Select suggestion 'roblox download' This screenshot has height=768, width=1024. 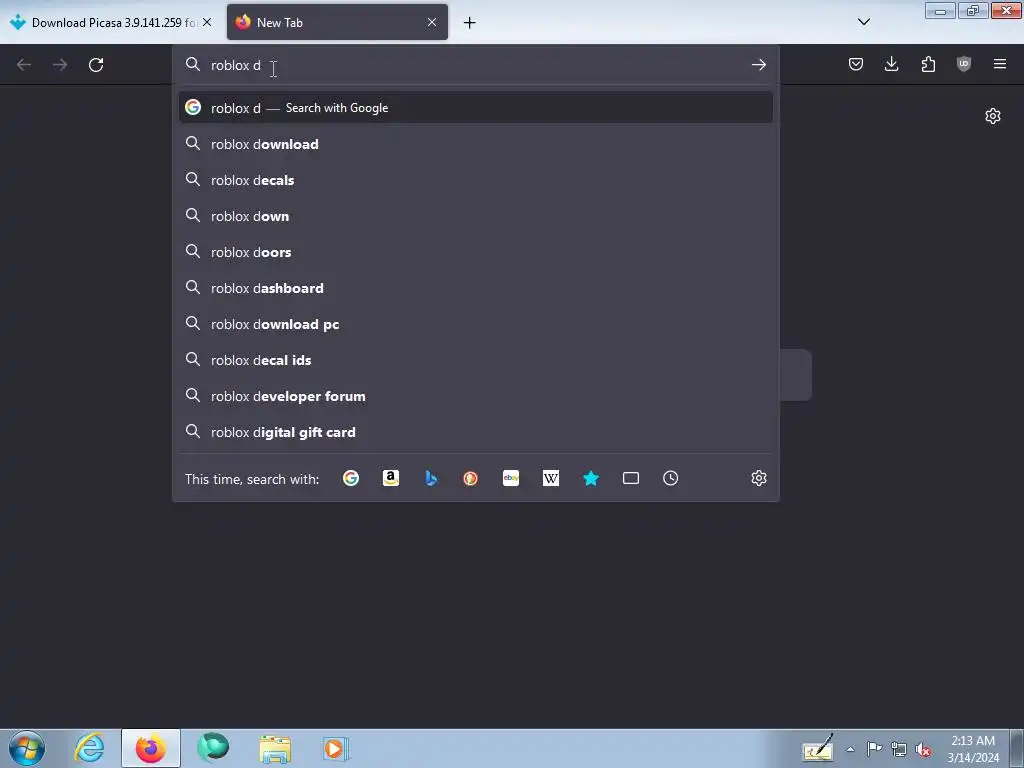pyautogui.click(x=475, y=144)
